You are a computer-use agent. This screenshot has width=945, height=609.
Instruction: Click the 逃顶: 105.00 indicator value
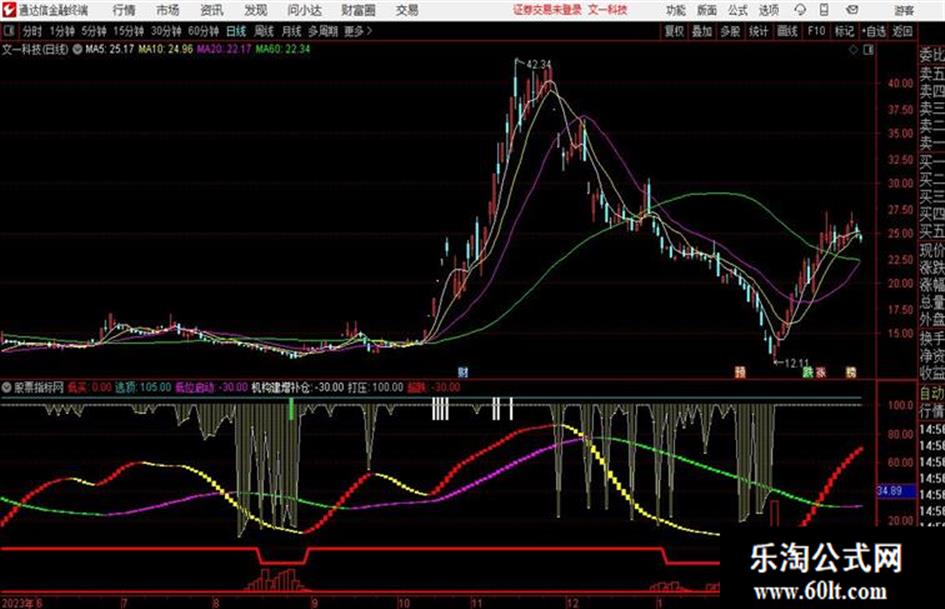point(143,388)
